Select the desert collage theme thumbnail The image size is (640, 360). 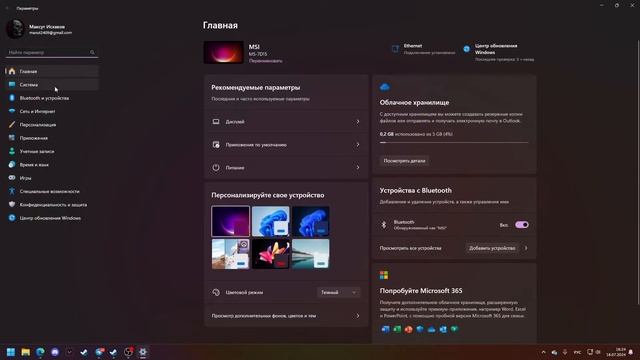(231, 254)
